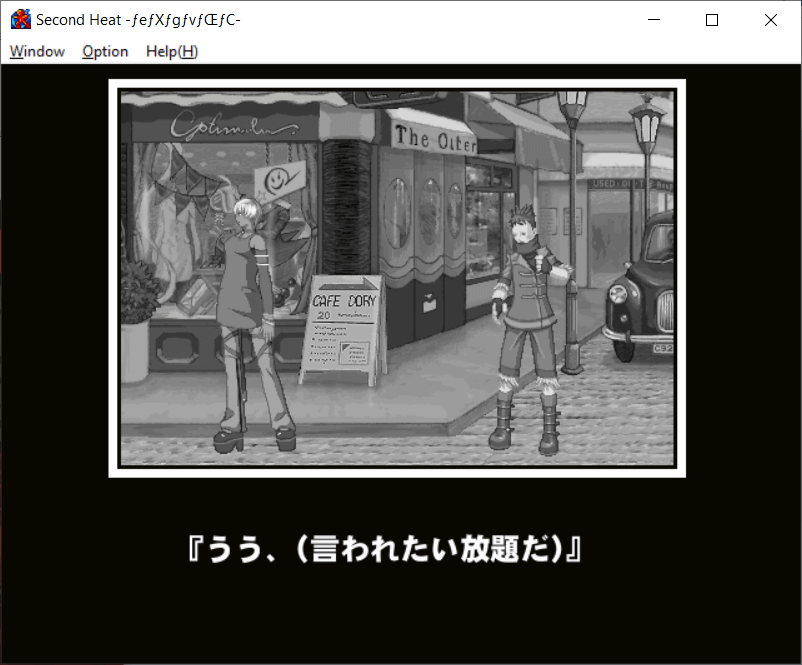
Task: Click the vintage car parked on the street
Action: [641, 290]
